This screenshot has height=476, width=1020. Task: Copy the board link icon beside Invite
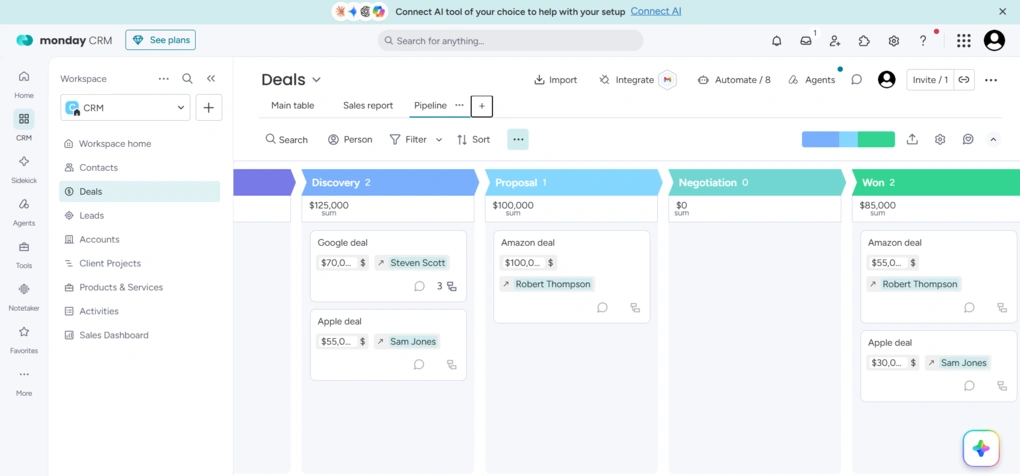tap(964, 79)
